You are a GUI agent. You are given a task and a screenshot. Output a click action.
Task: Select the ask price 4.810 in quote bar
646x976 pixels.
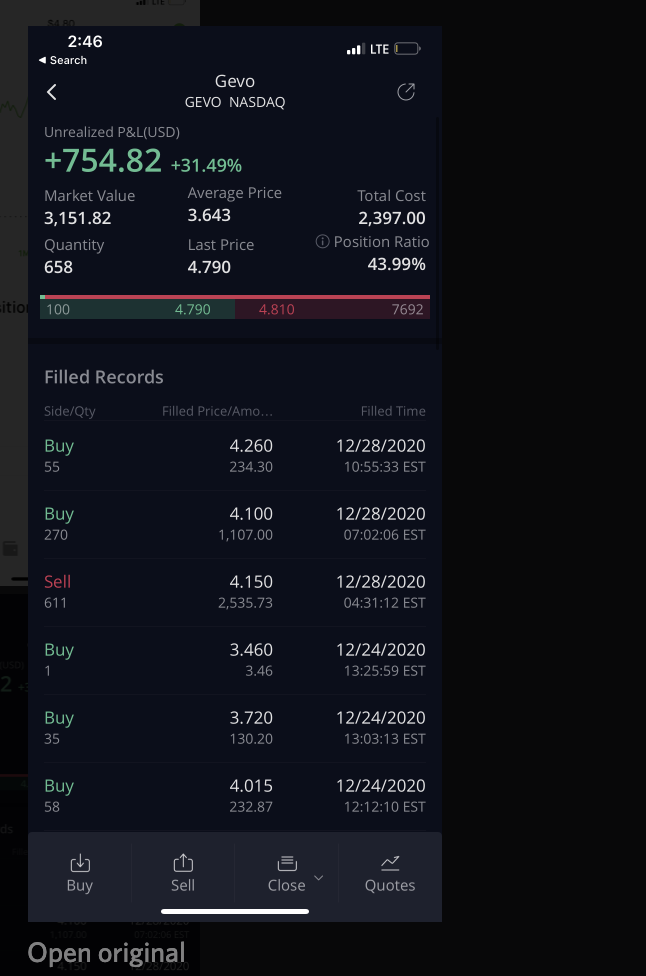tap(276, 309)
